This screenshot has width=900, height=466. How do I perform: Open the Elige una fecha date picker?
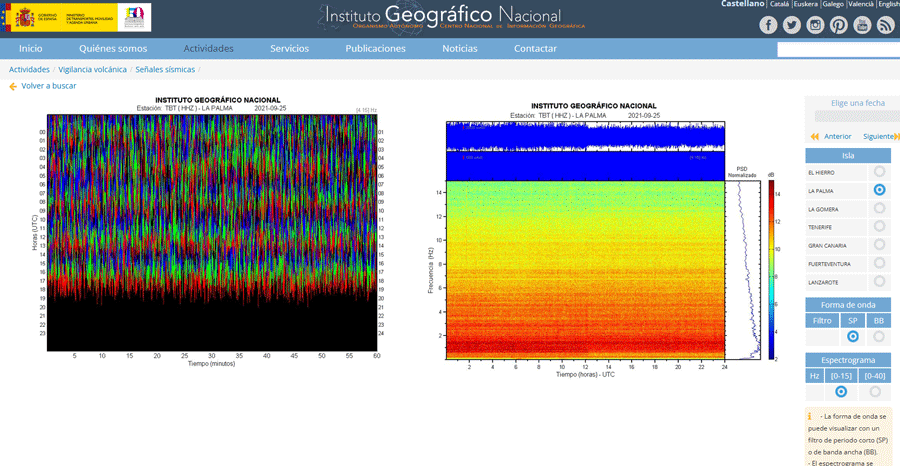click(x=858, y=116)
